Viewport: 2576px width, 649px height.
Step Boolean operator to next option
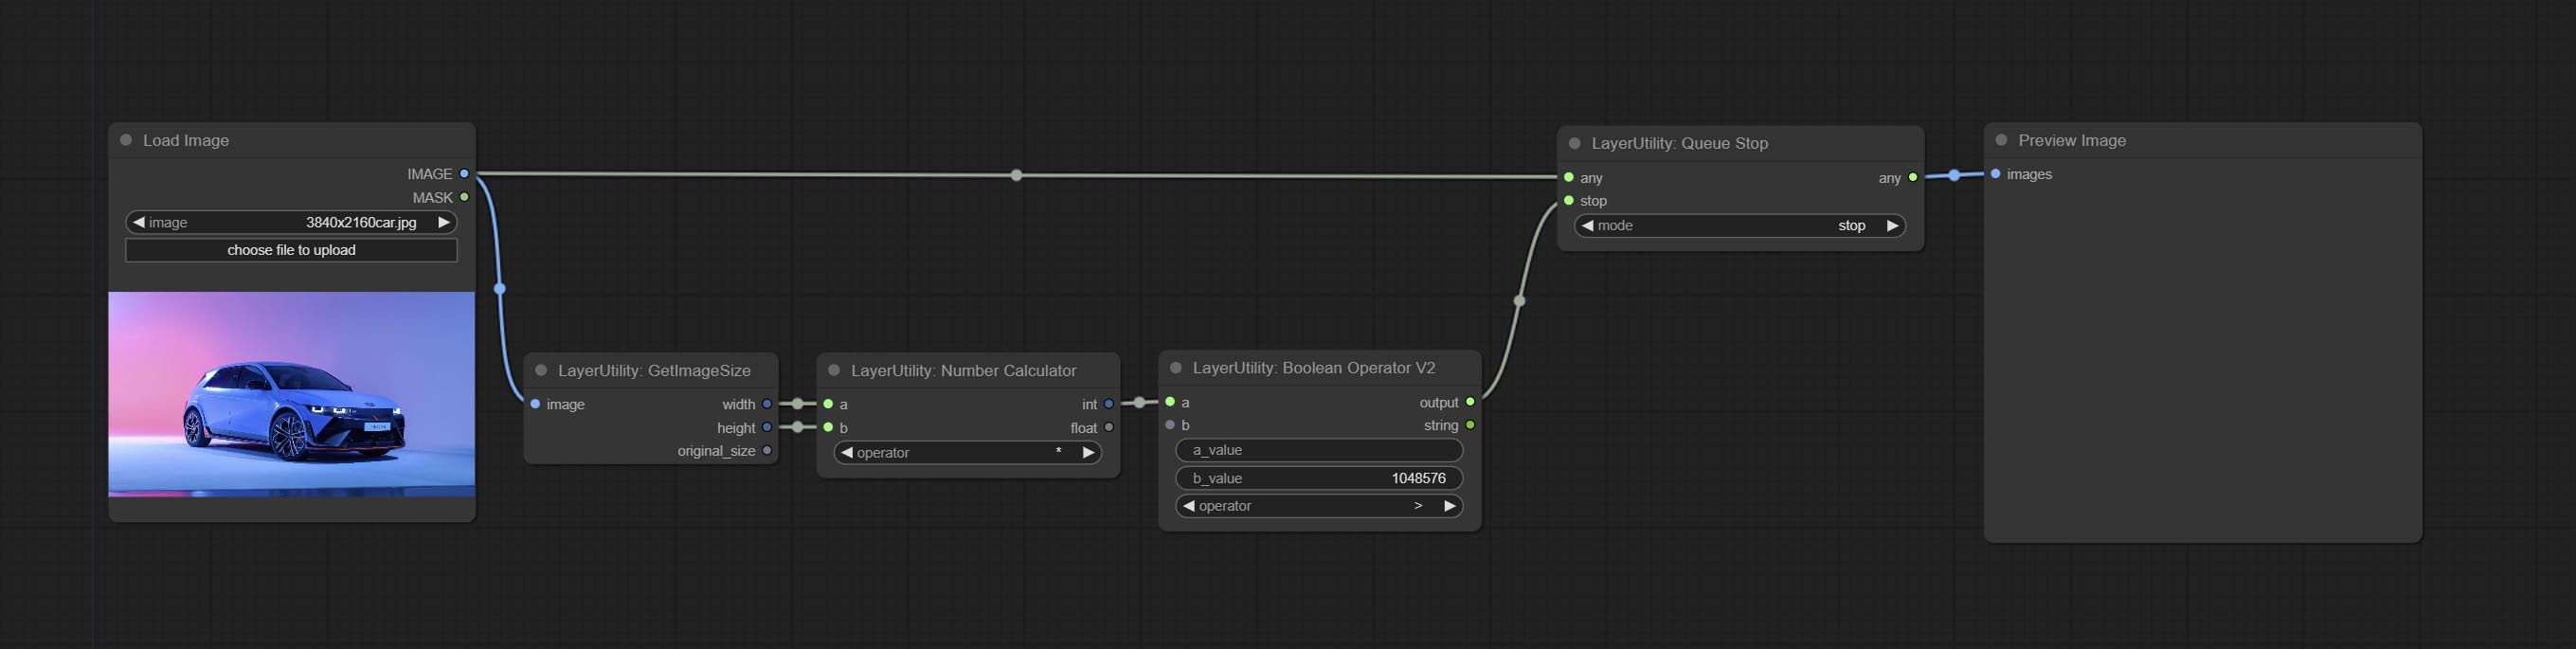coord(1450,506)
